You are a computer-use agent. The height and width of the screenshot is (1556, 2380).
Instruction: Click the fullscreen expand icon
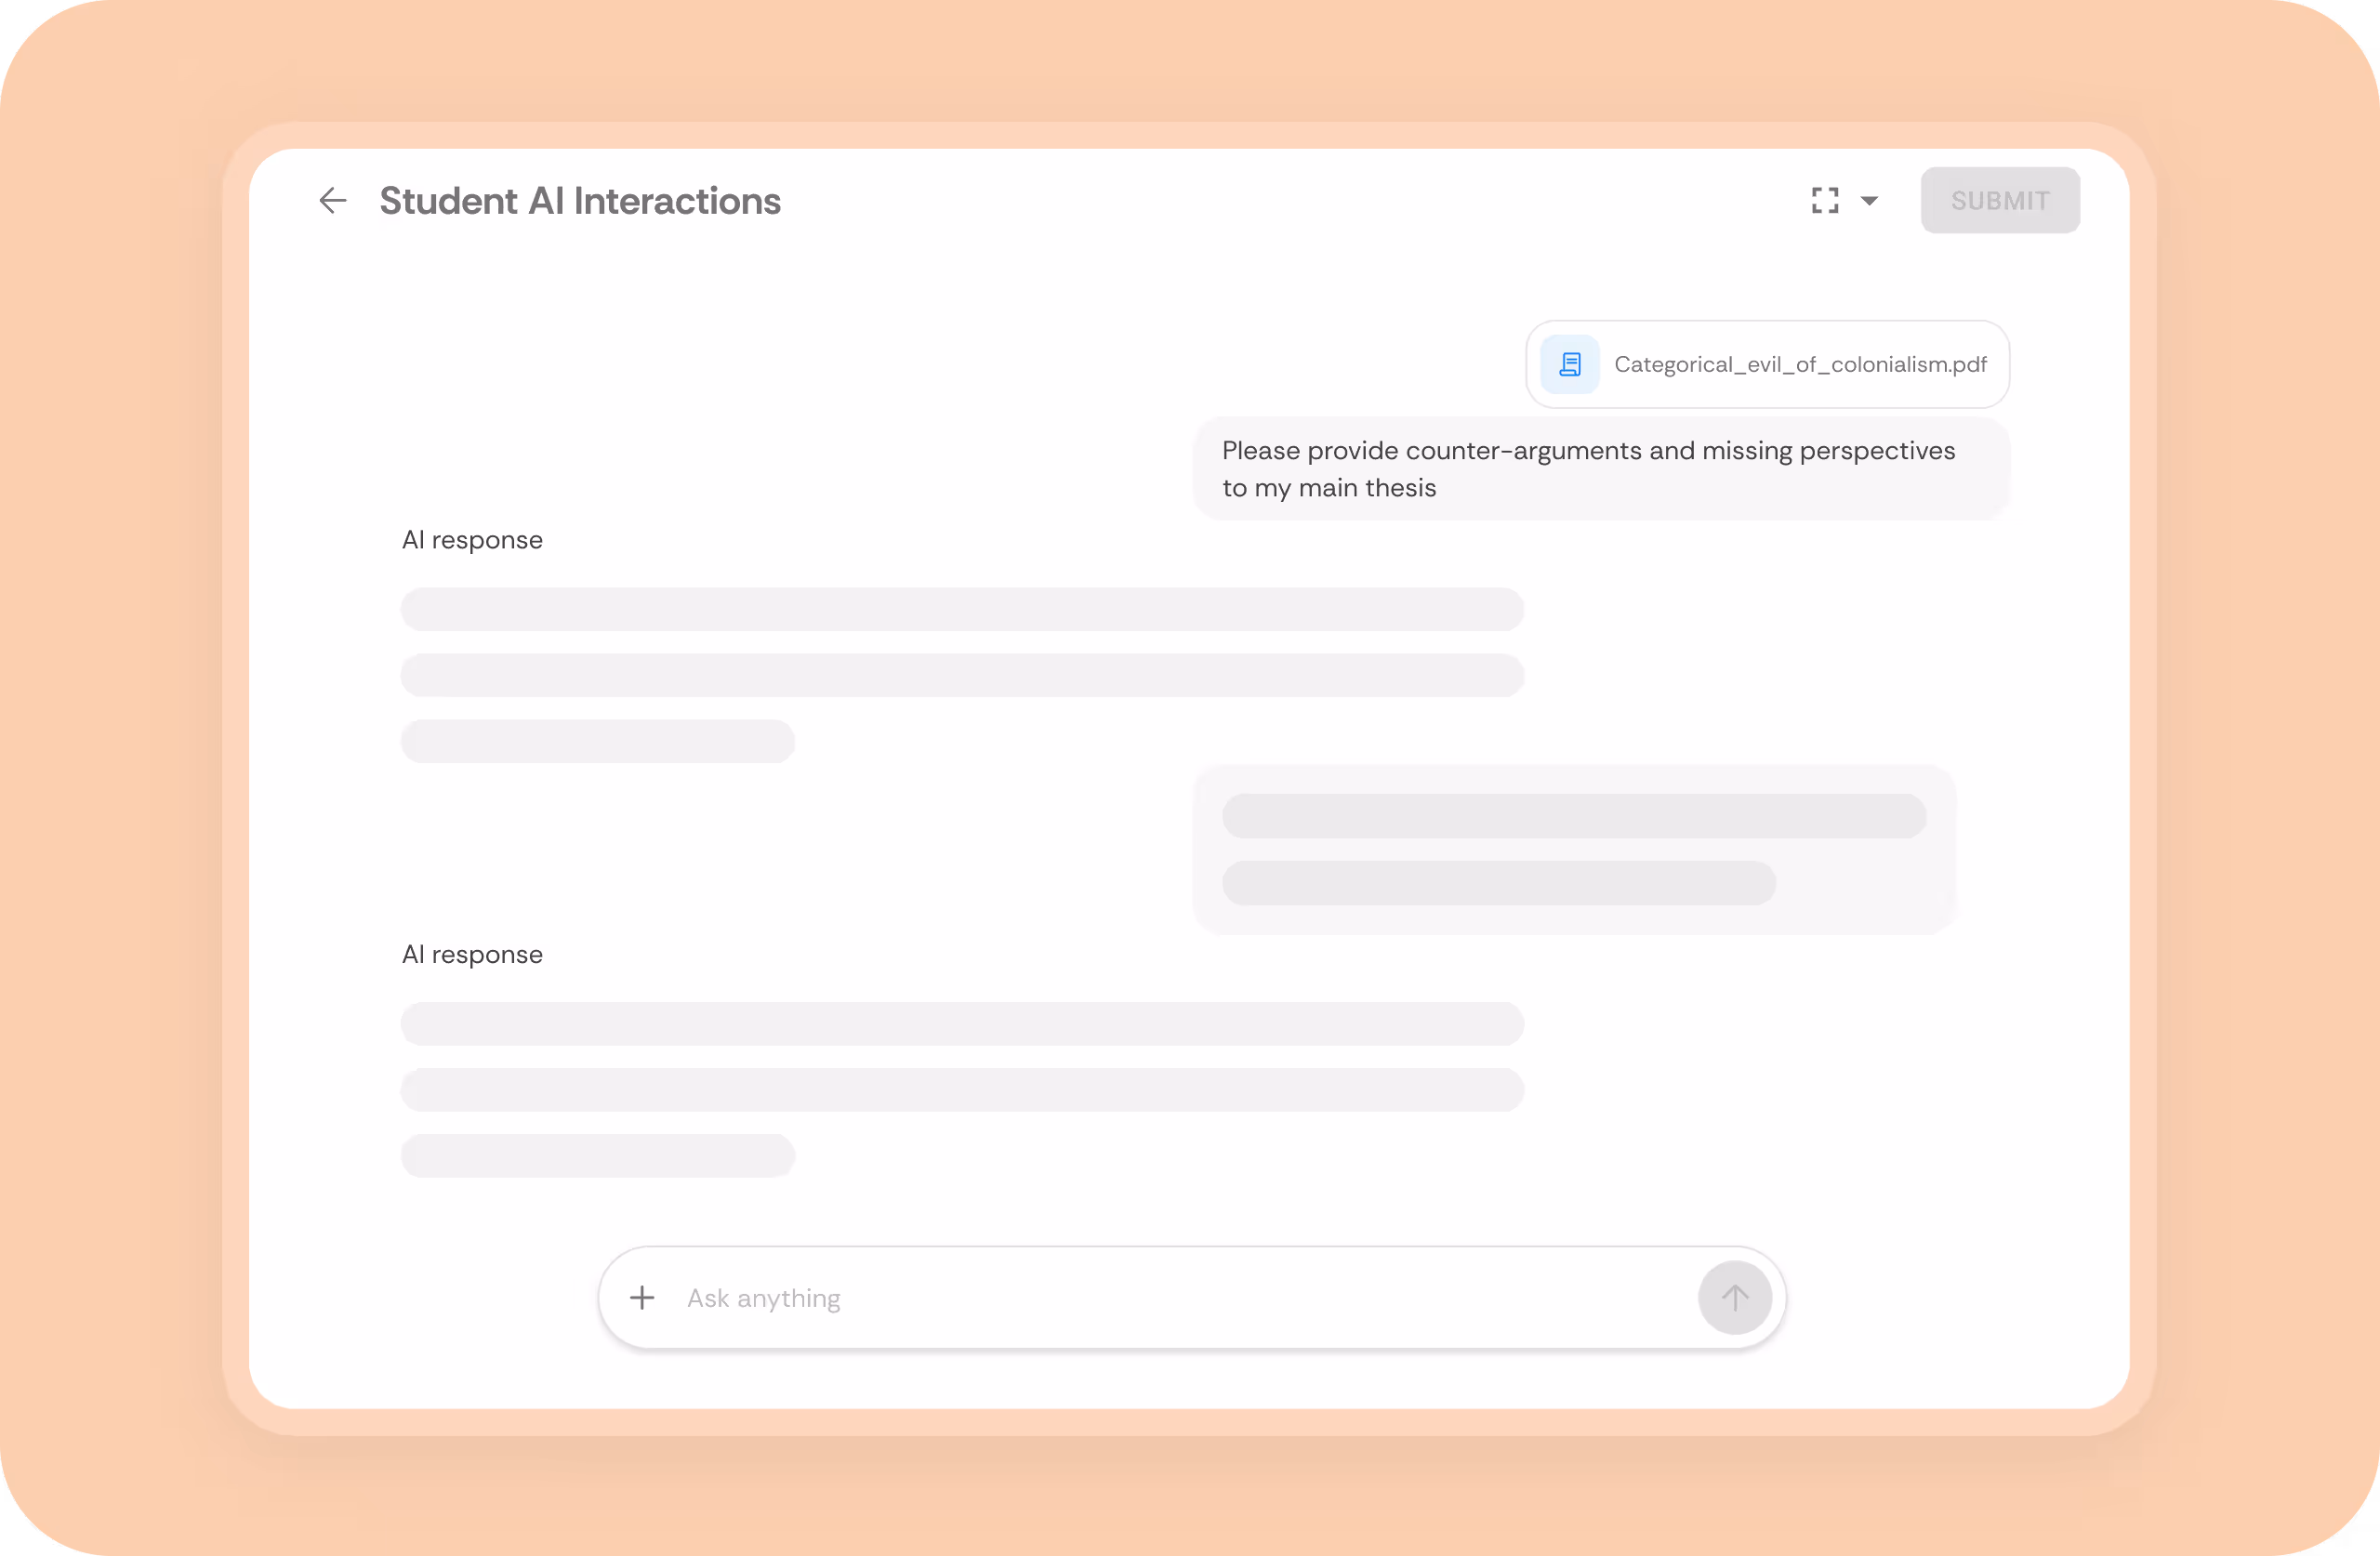point(1825,201)
